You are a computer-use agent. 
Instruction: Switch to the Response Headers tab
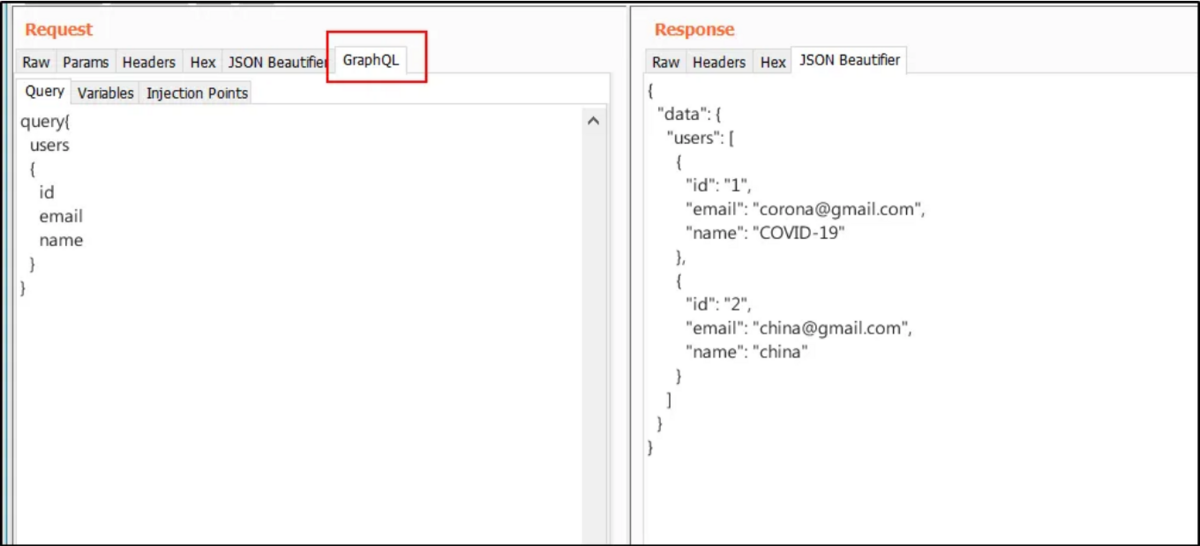point(719,62)
